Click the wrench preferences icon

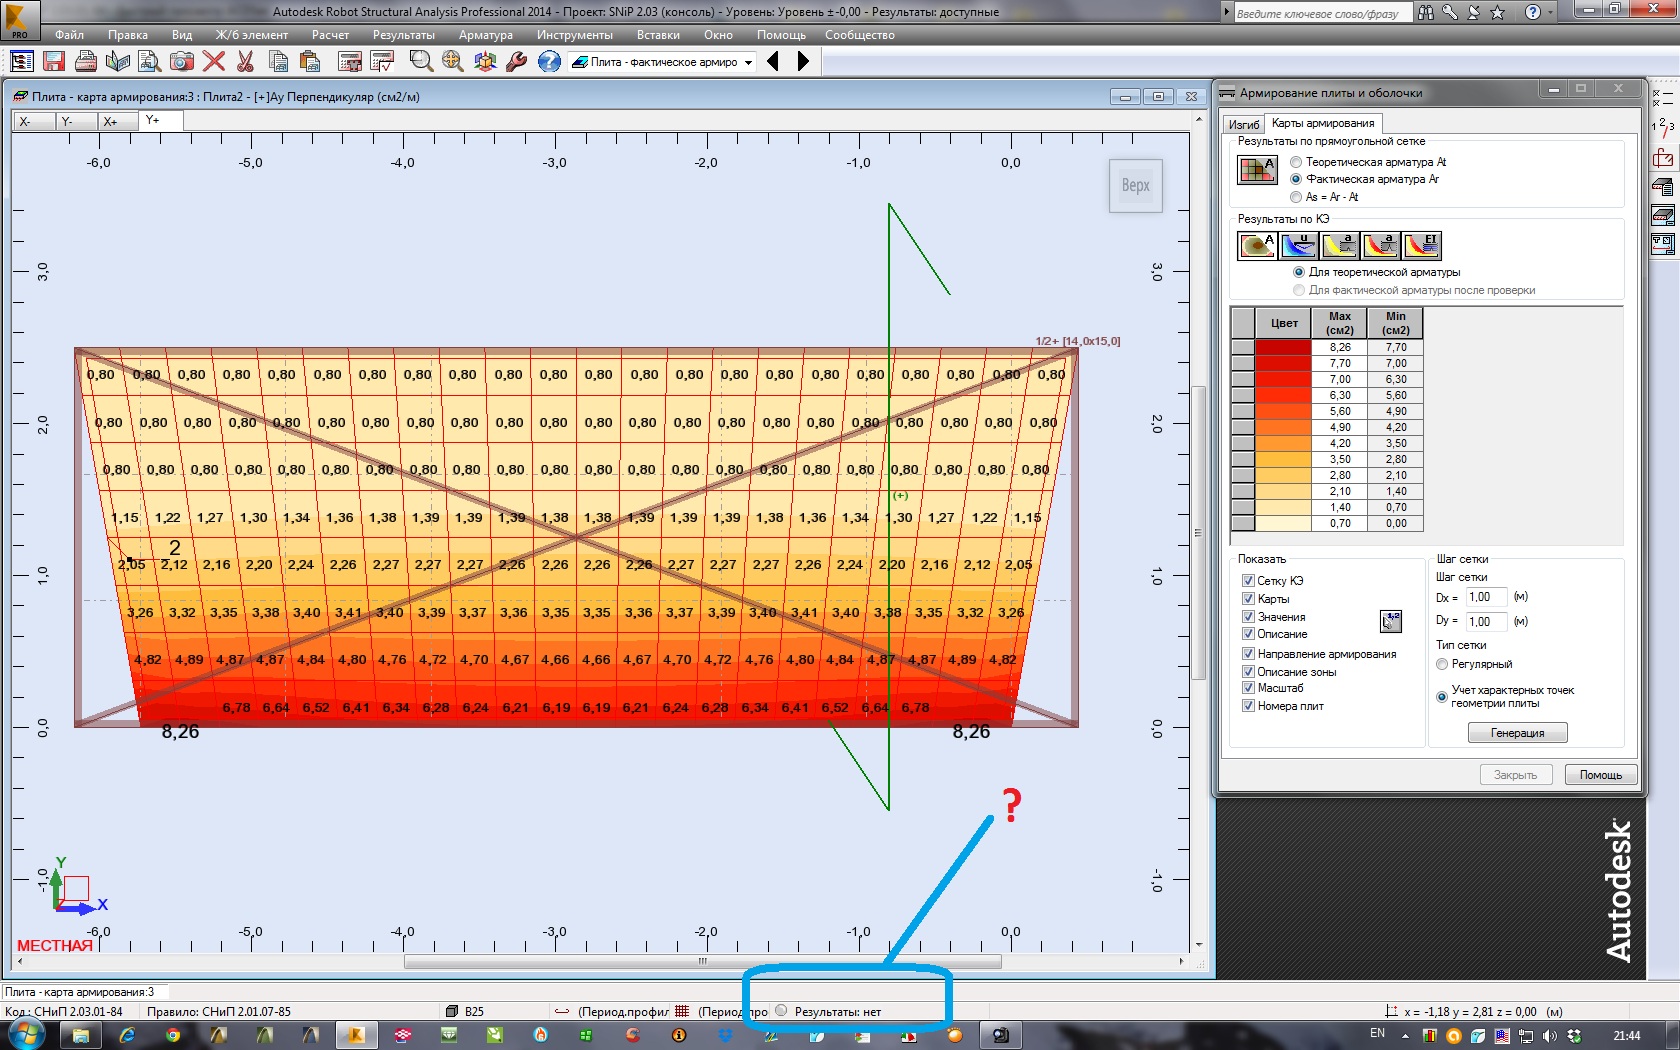click(517, 62)
